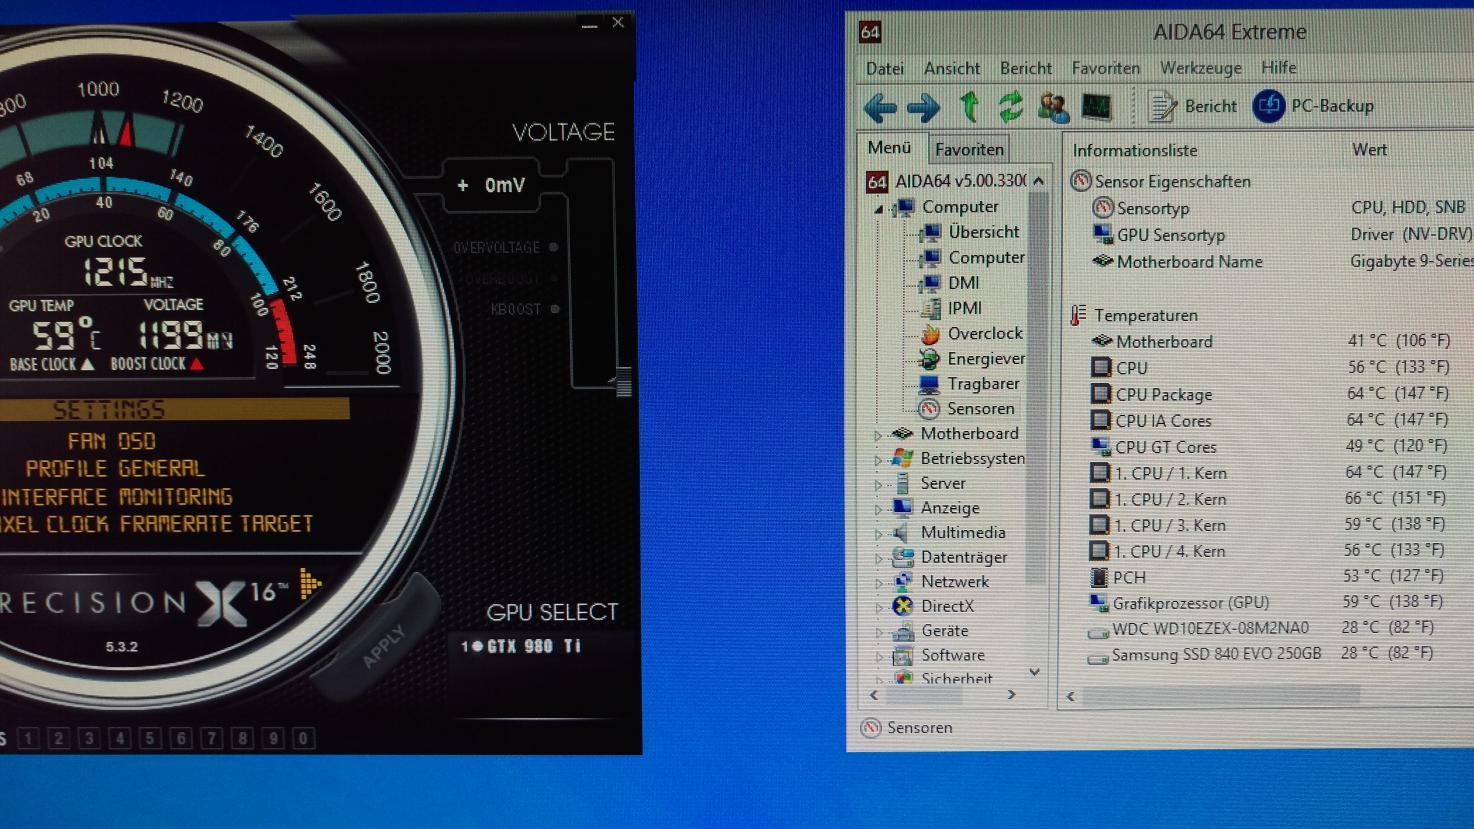The width and height of the screenshot is (1474, 829).
Task: Toggle OVERVOLTAGE in Precision X
Action: (x=505, y=247)
